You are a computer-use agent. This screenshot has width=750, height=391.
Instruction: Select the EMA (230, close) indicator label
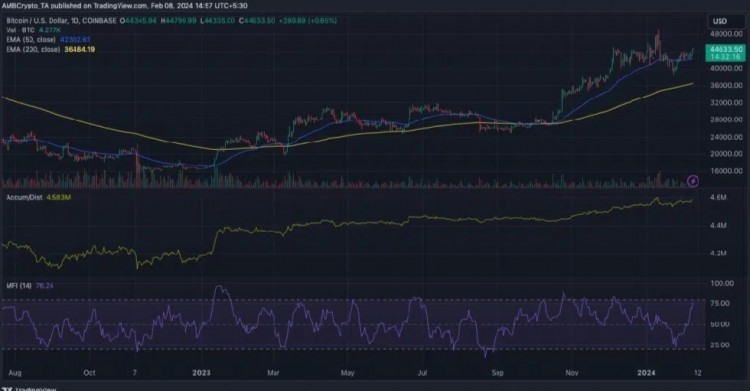coord(33,49)
